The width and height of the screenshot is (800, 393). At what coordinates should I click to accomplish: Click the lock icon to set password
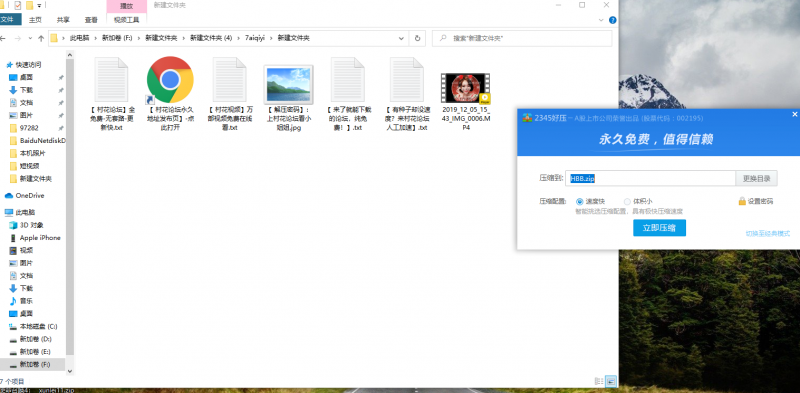[742, 201]
